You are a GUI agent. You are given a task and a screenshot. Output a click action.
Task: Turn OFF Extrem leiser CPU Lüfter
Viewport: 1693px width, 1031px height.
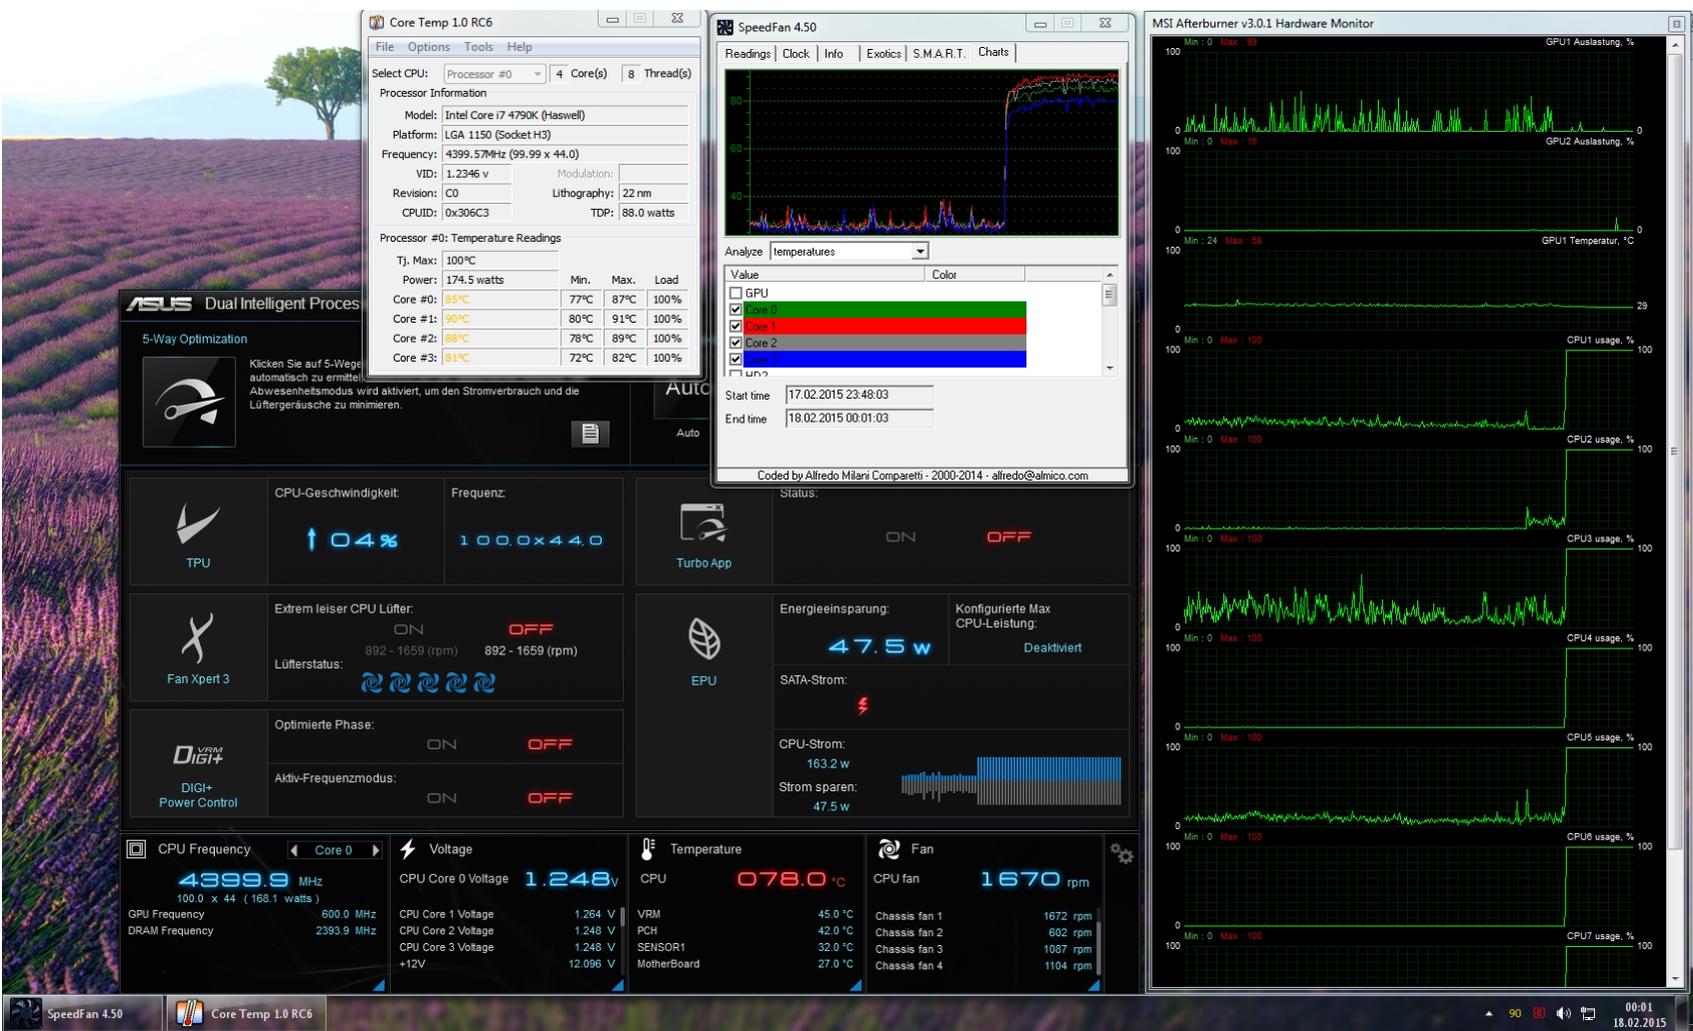click(x=530, y=629)
